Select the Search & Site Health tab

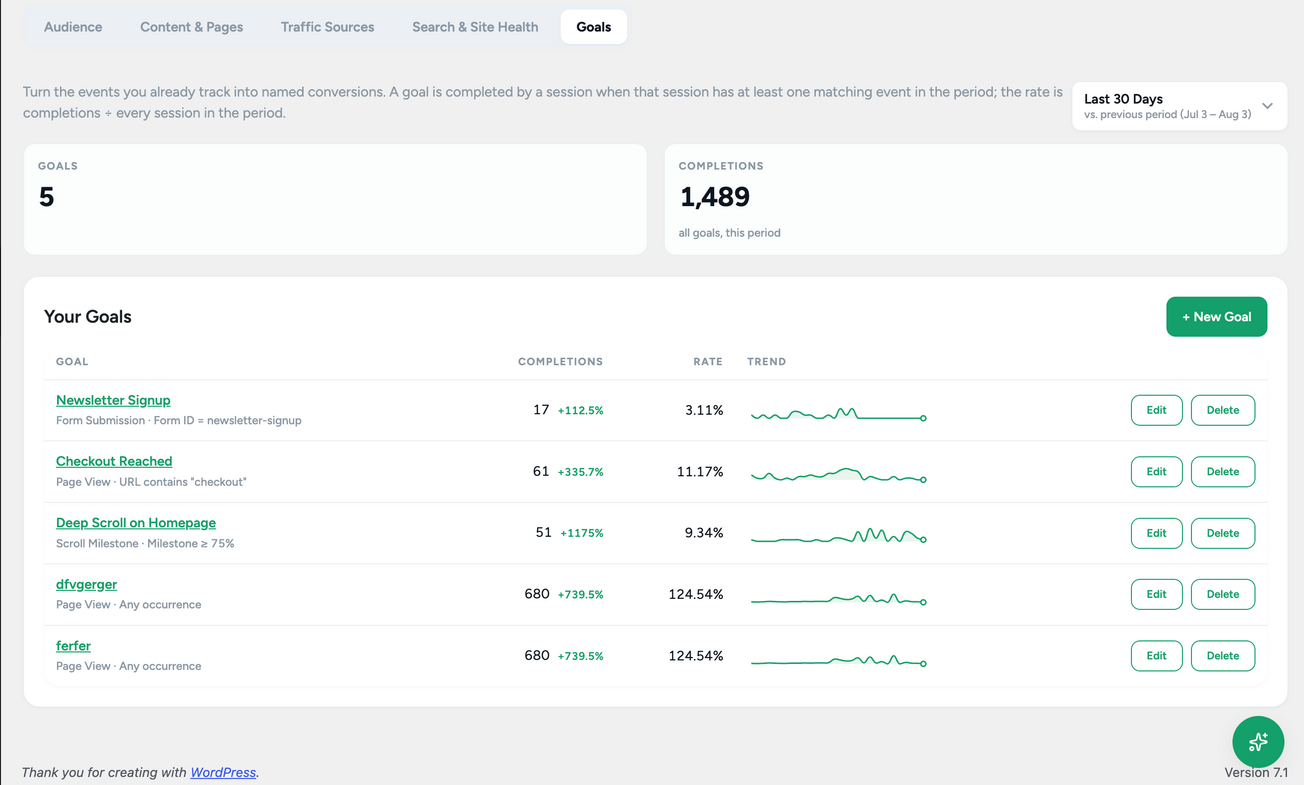(475, 27)
